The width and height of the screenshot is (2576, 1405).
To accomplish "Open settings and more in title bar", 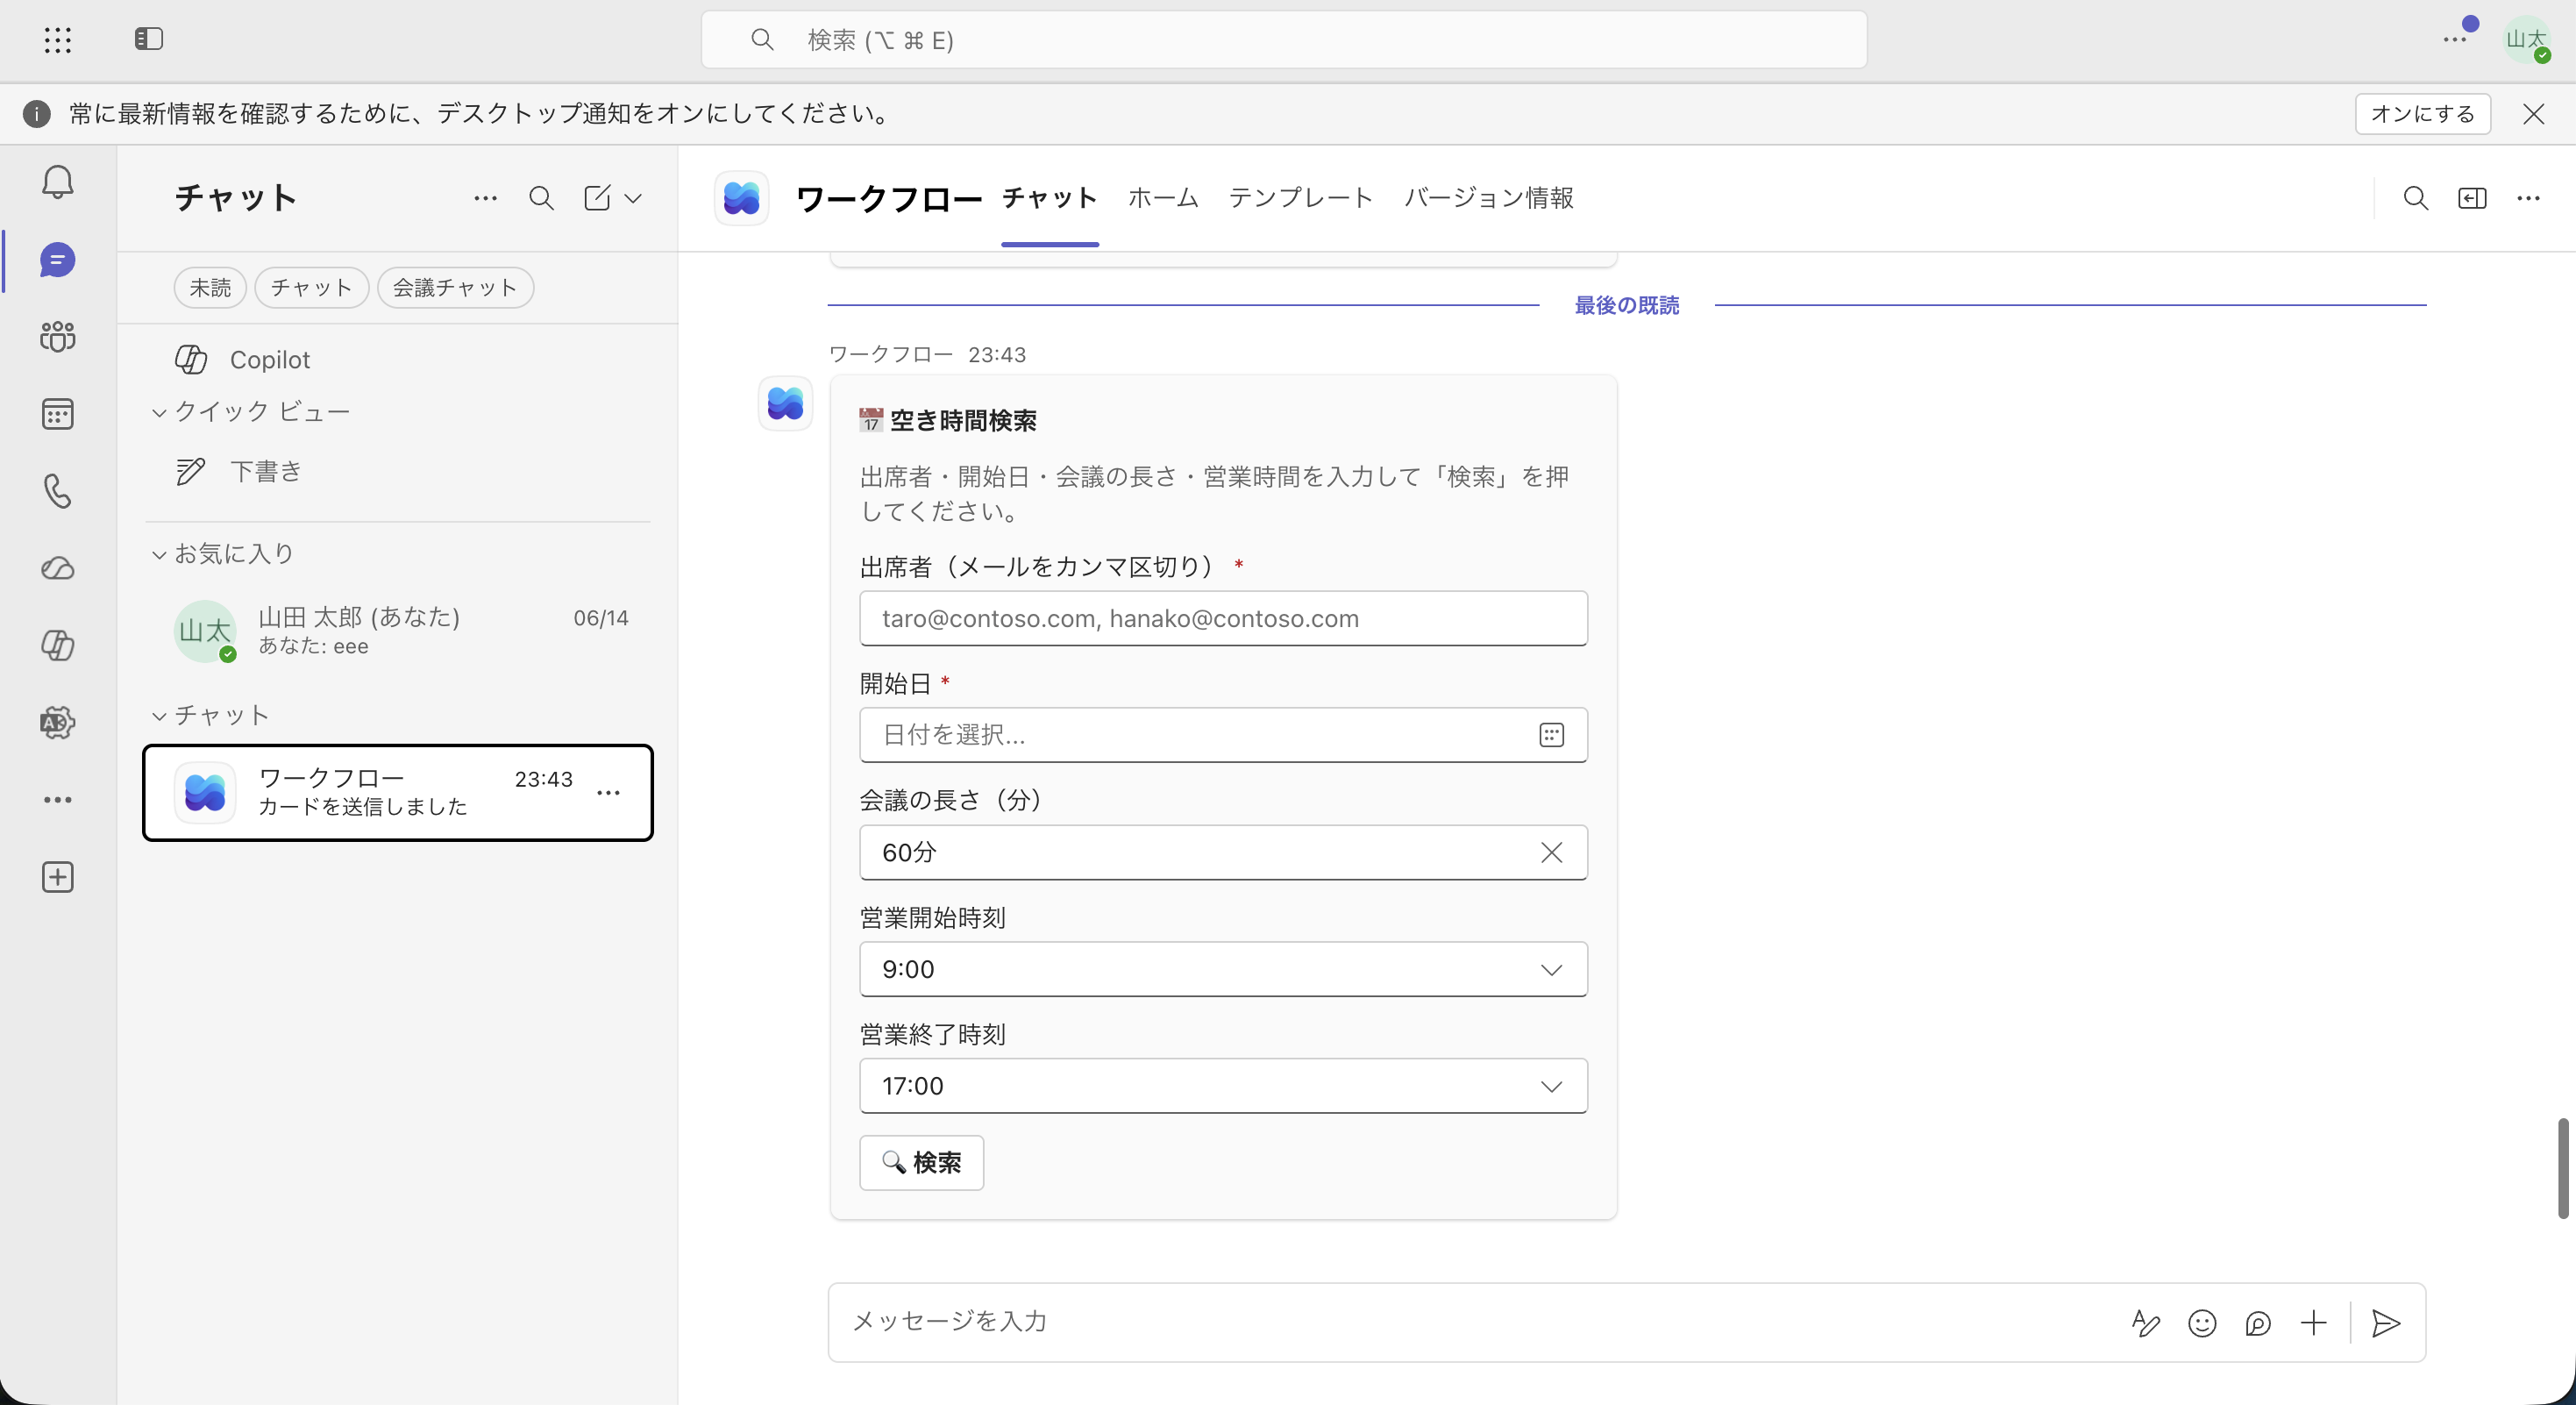I will pyautogui.click(x=2455, y=40).
